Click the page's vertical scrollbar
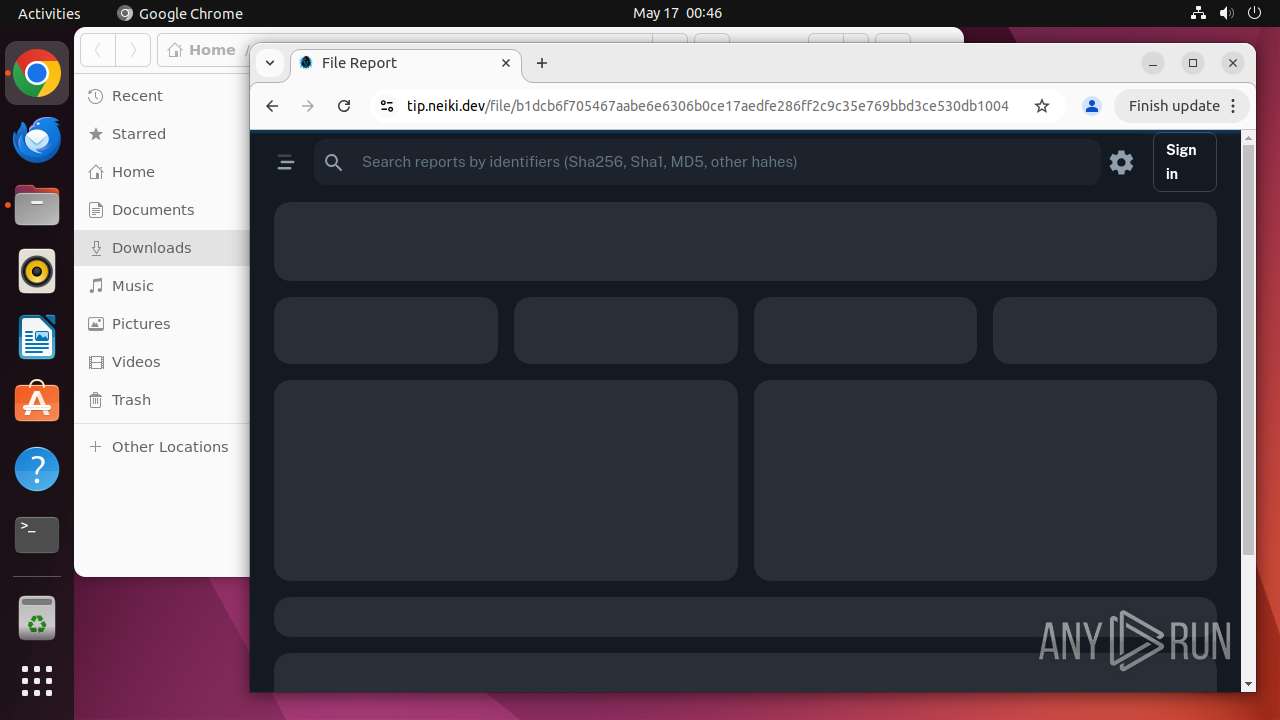This screenshot has width=1280, height=720. [x=1248, y=350]
